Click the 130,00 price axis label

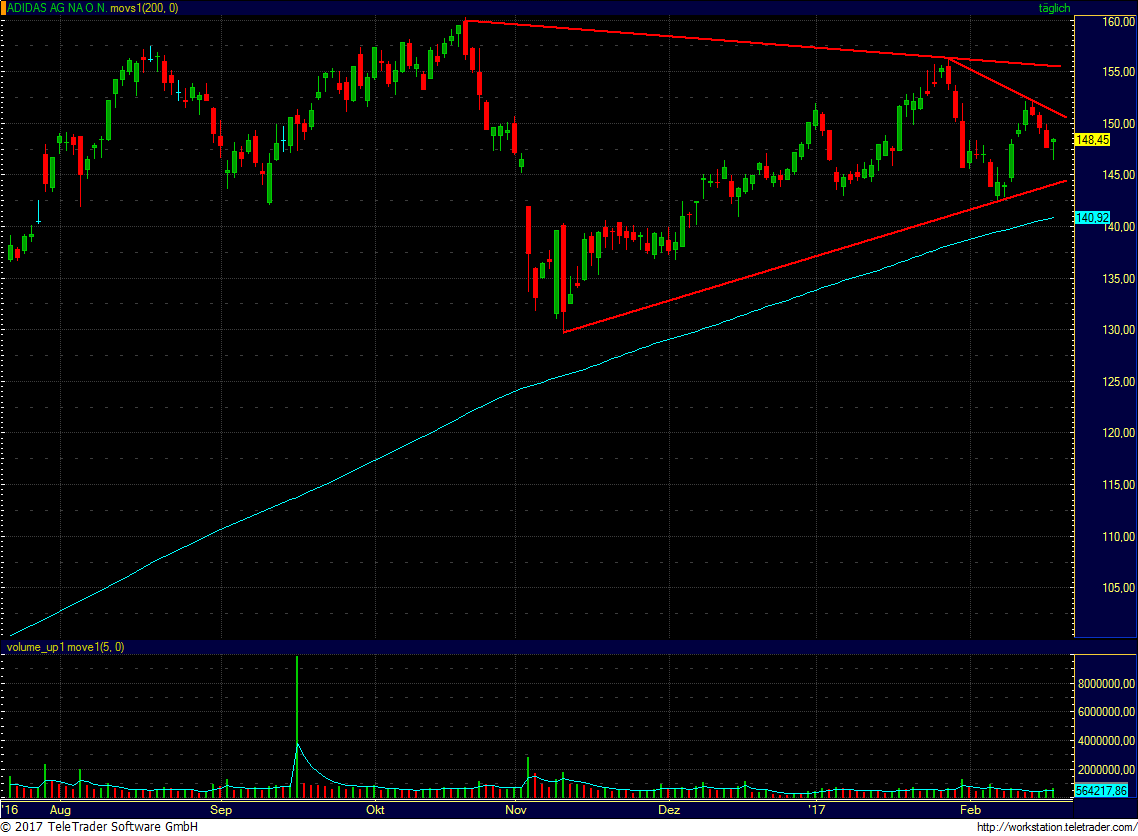pos(1118,330)
